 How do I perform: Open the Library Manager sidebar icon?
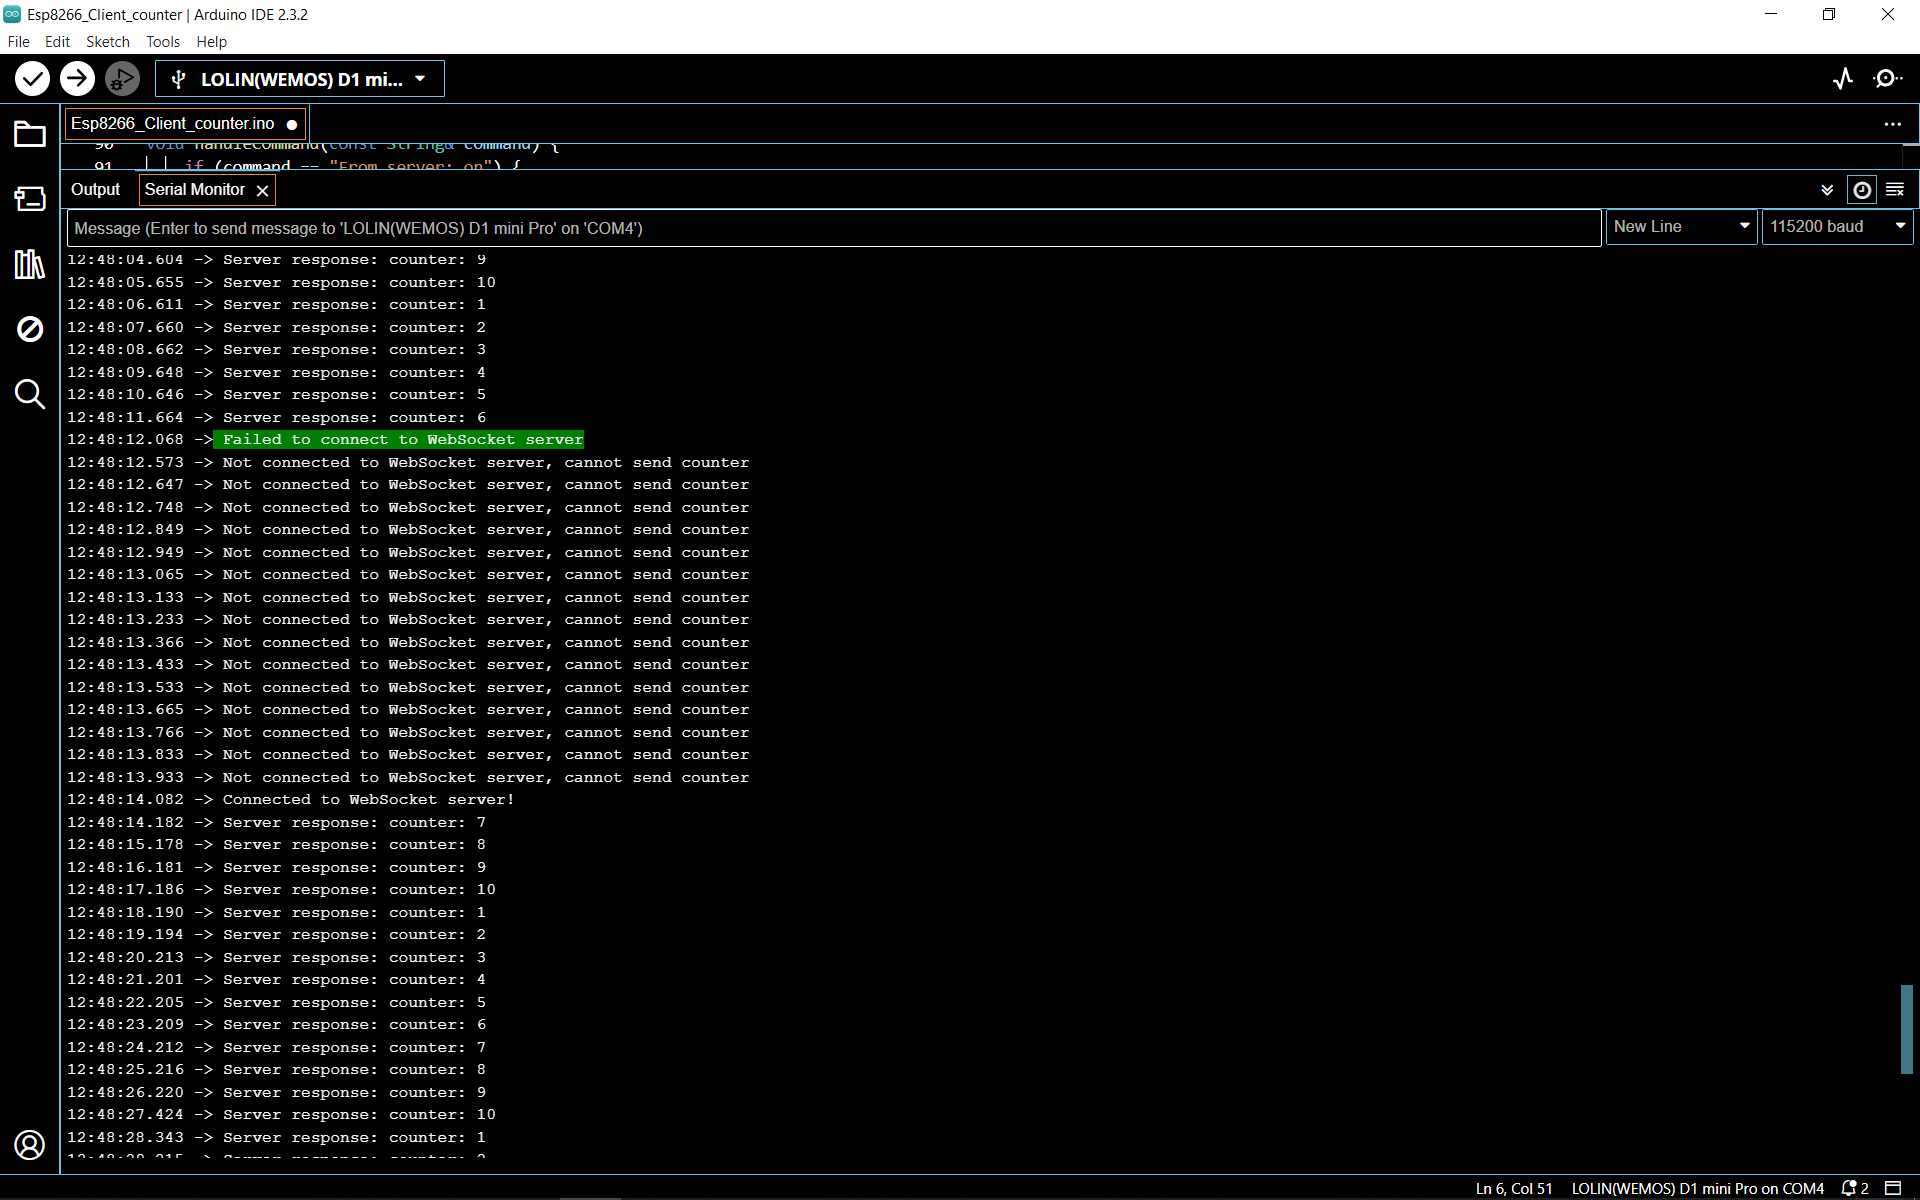(29, 264)
